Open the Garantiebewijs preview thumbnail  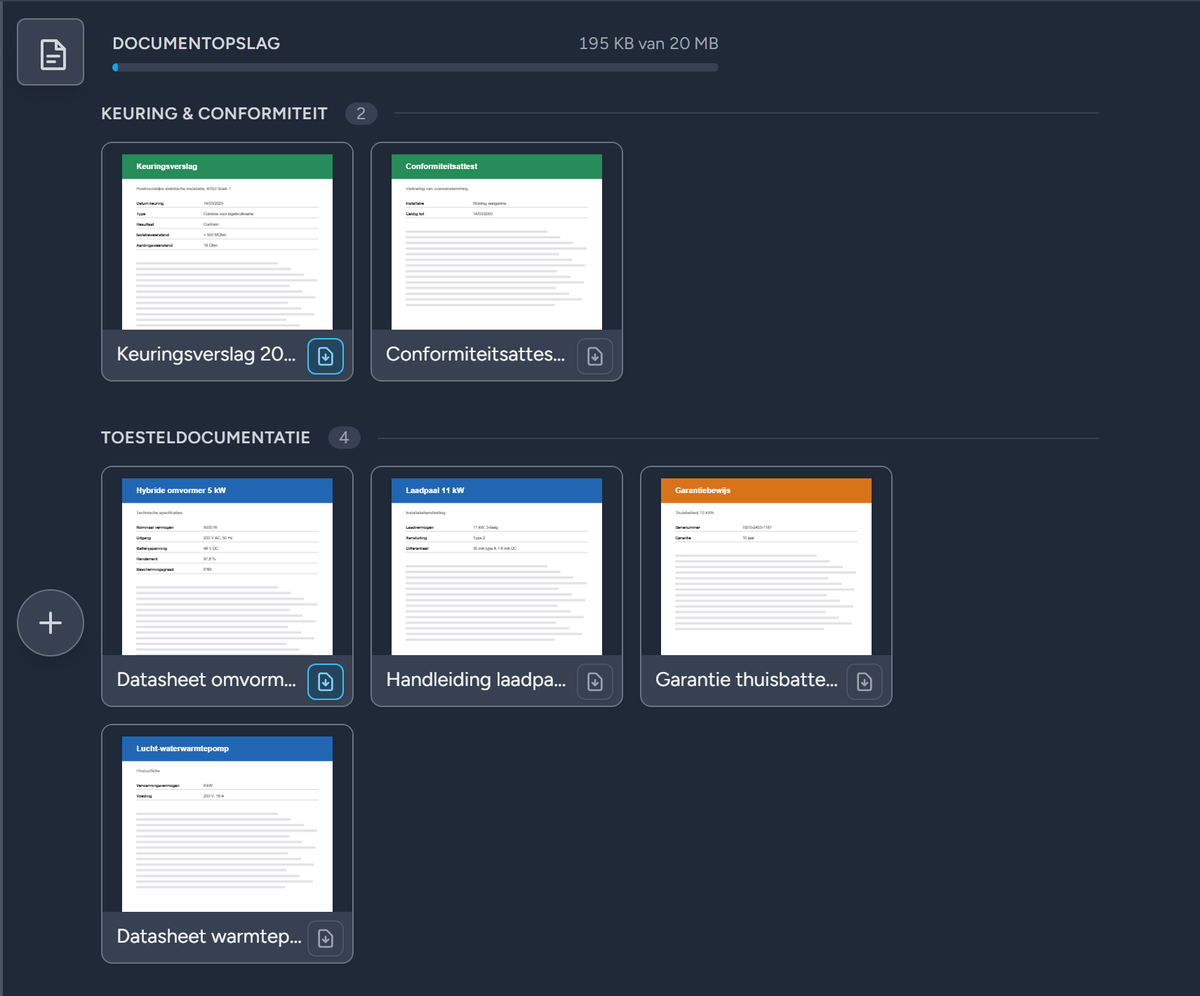[767, 566]
